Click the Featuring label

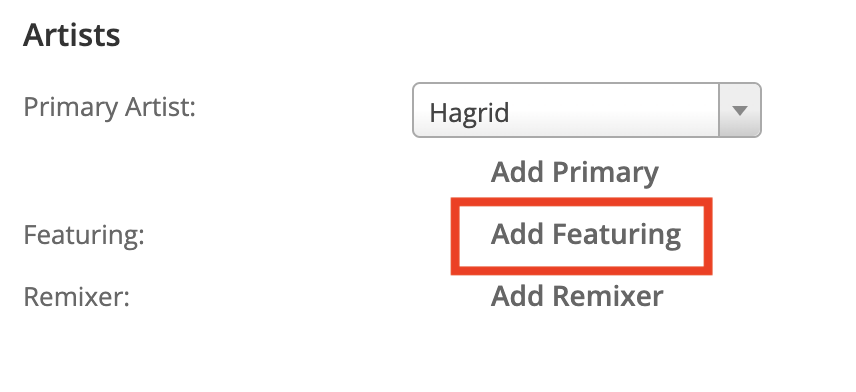pyautogui.click(x=84, y=235)
